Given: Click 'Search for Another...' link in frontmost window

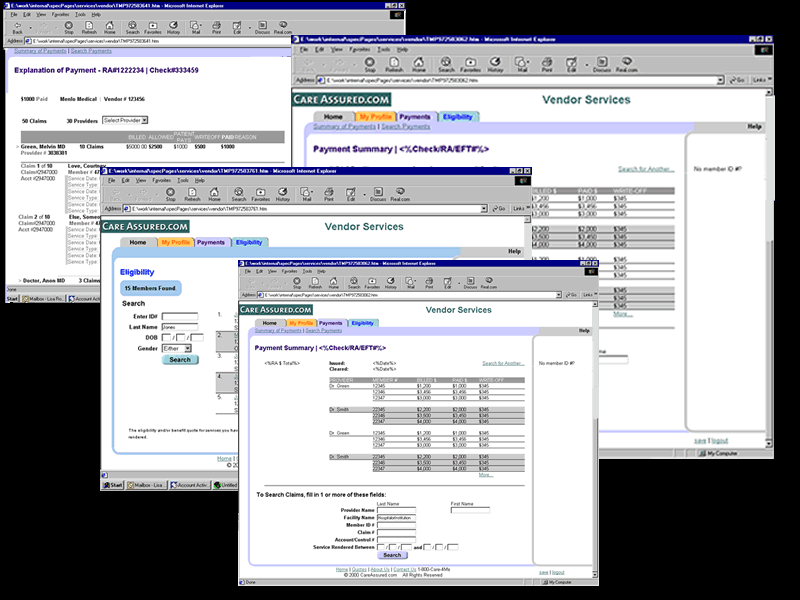Looking at the screenshot, I should coord(503,363).
